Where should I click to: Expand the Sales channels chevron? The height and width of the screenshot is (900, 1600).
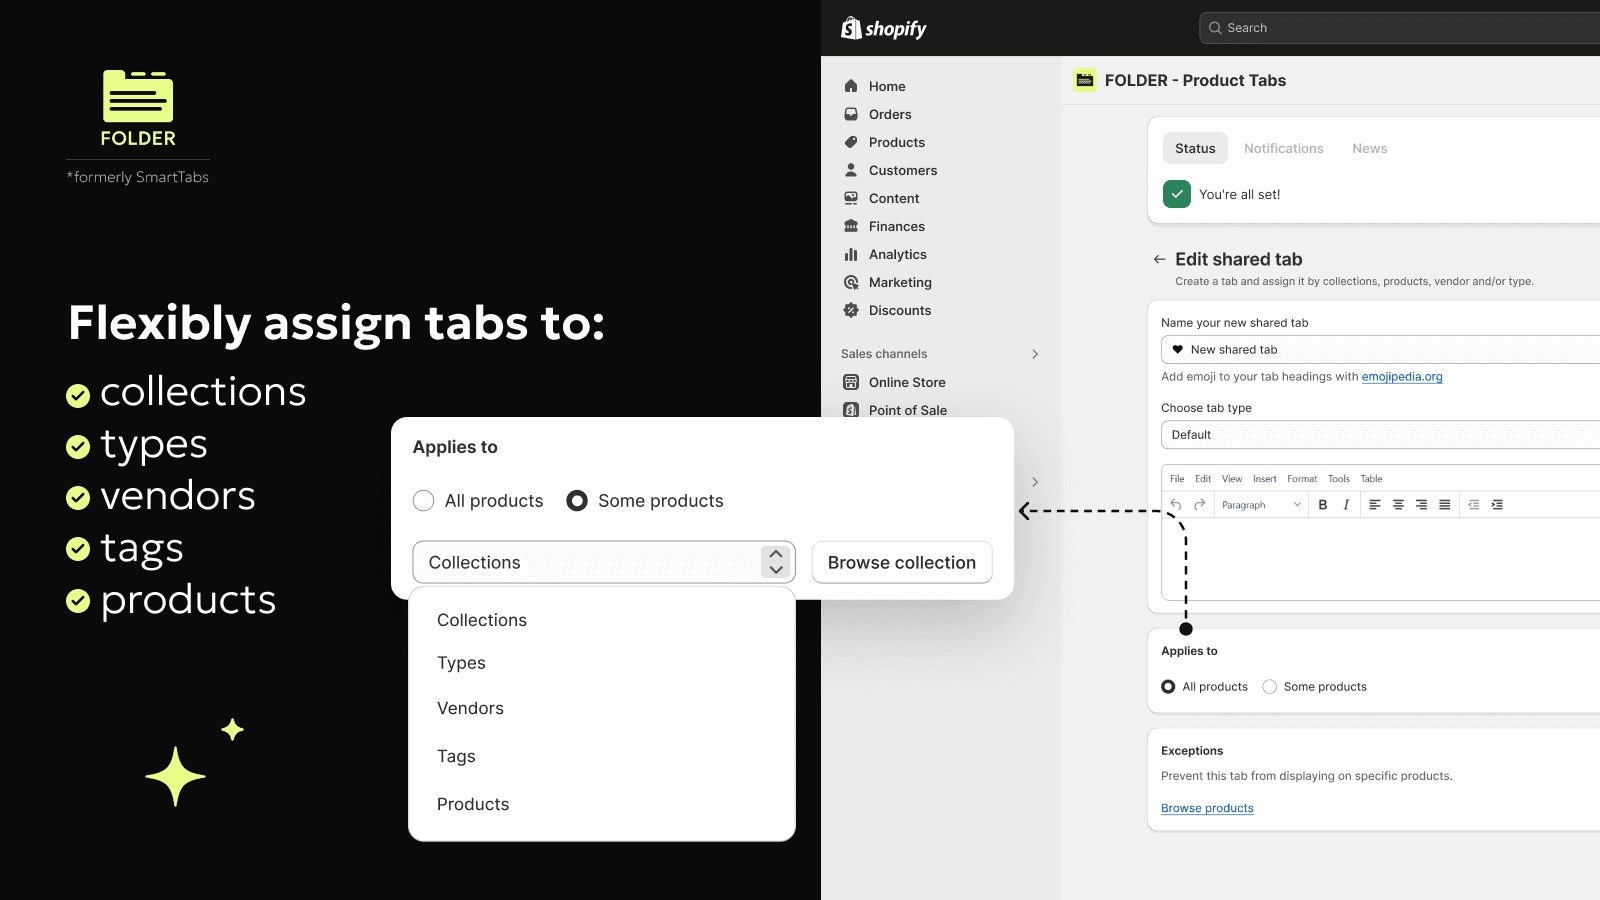click(x=1035, y=354)
